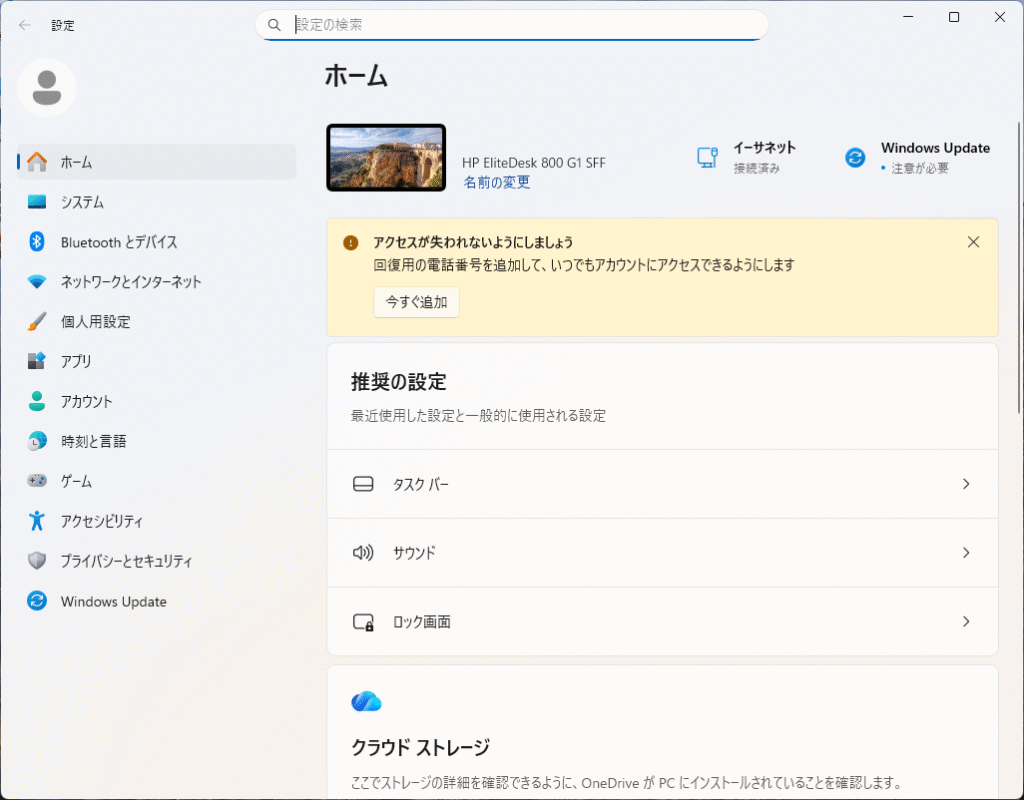
Task: Click the 個人用設定 paintbrush icon
Action: (x=37, y=322)
